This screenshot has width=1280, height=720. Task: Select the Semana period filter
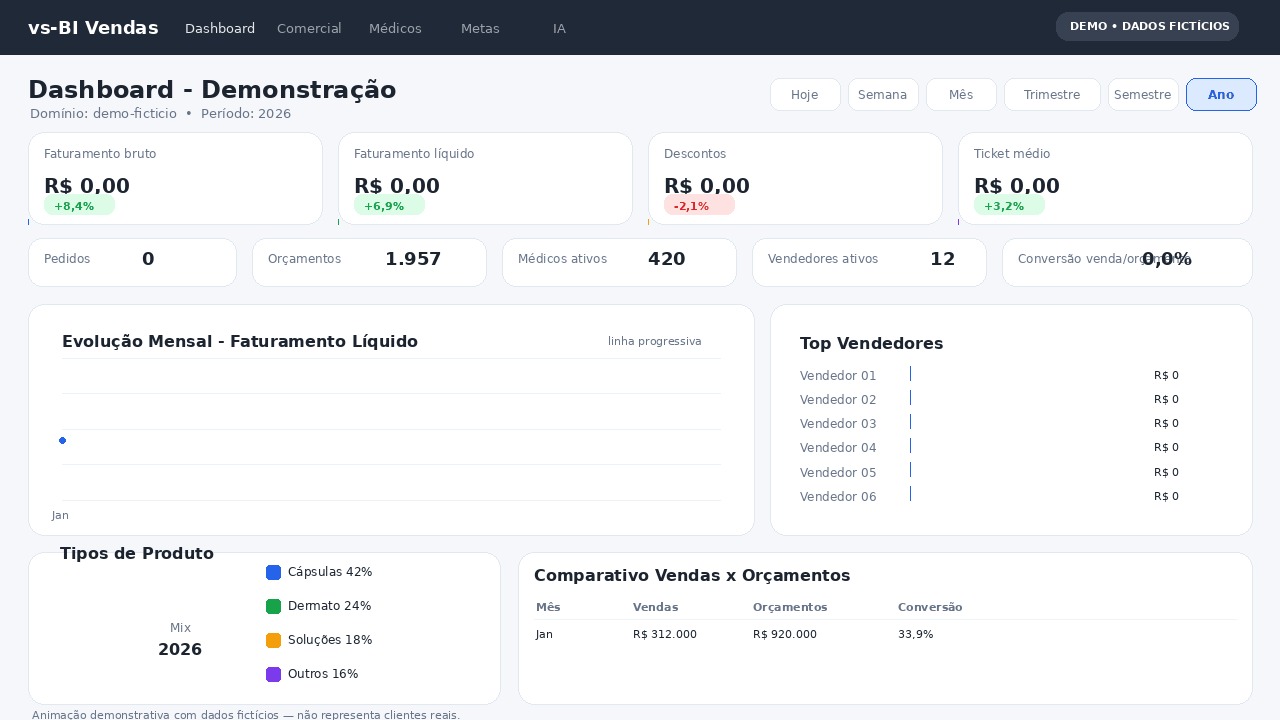tap(883, 94)
